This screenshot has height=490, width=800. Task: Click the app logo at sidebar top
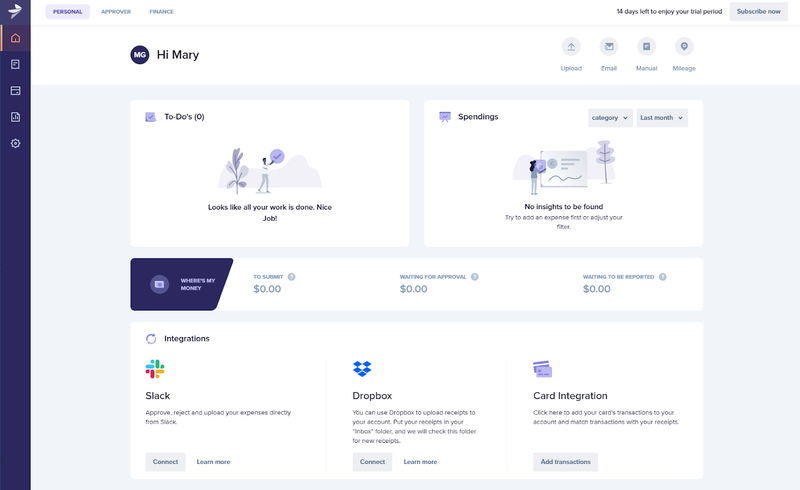pos(15,11)
